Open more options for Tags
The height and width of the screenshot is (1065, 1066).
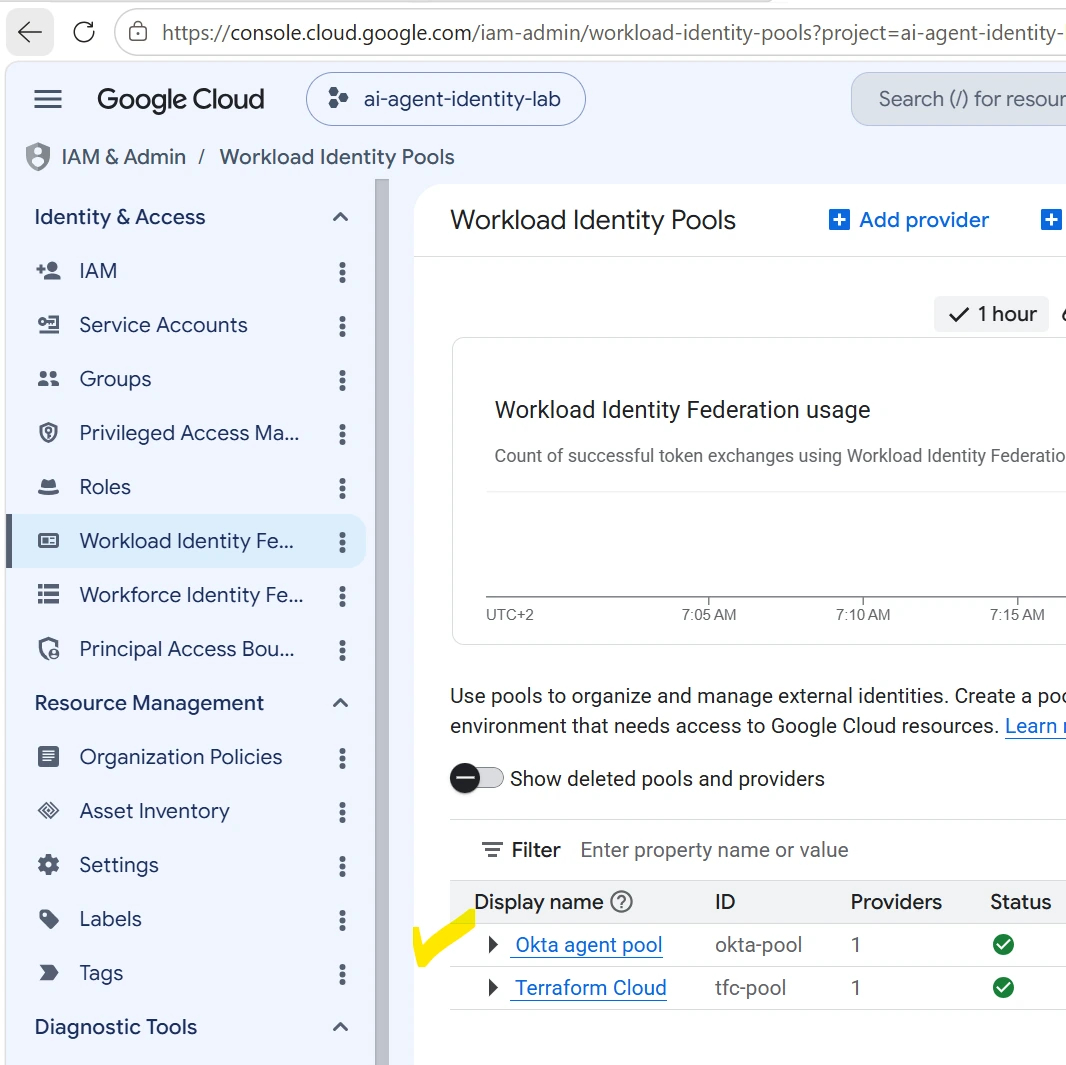pos(342,974)
